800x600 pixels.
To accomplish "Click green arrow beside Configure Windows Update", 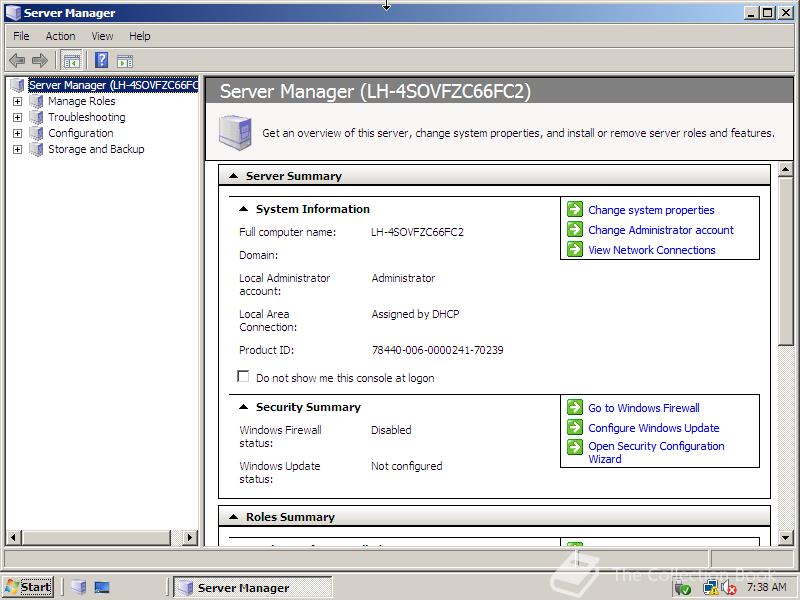I will tap(575, 427).
